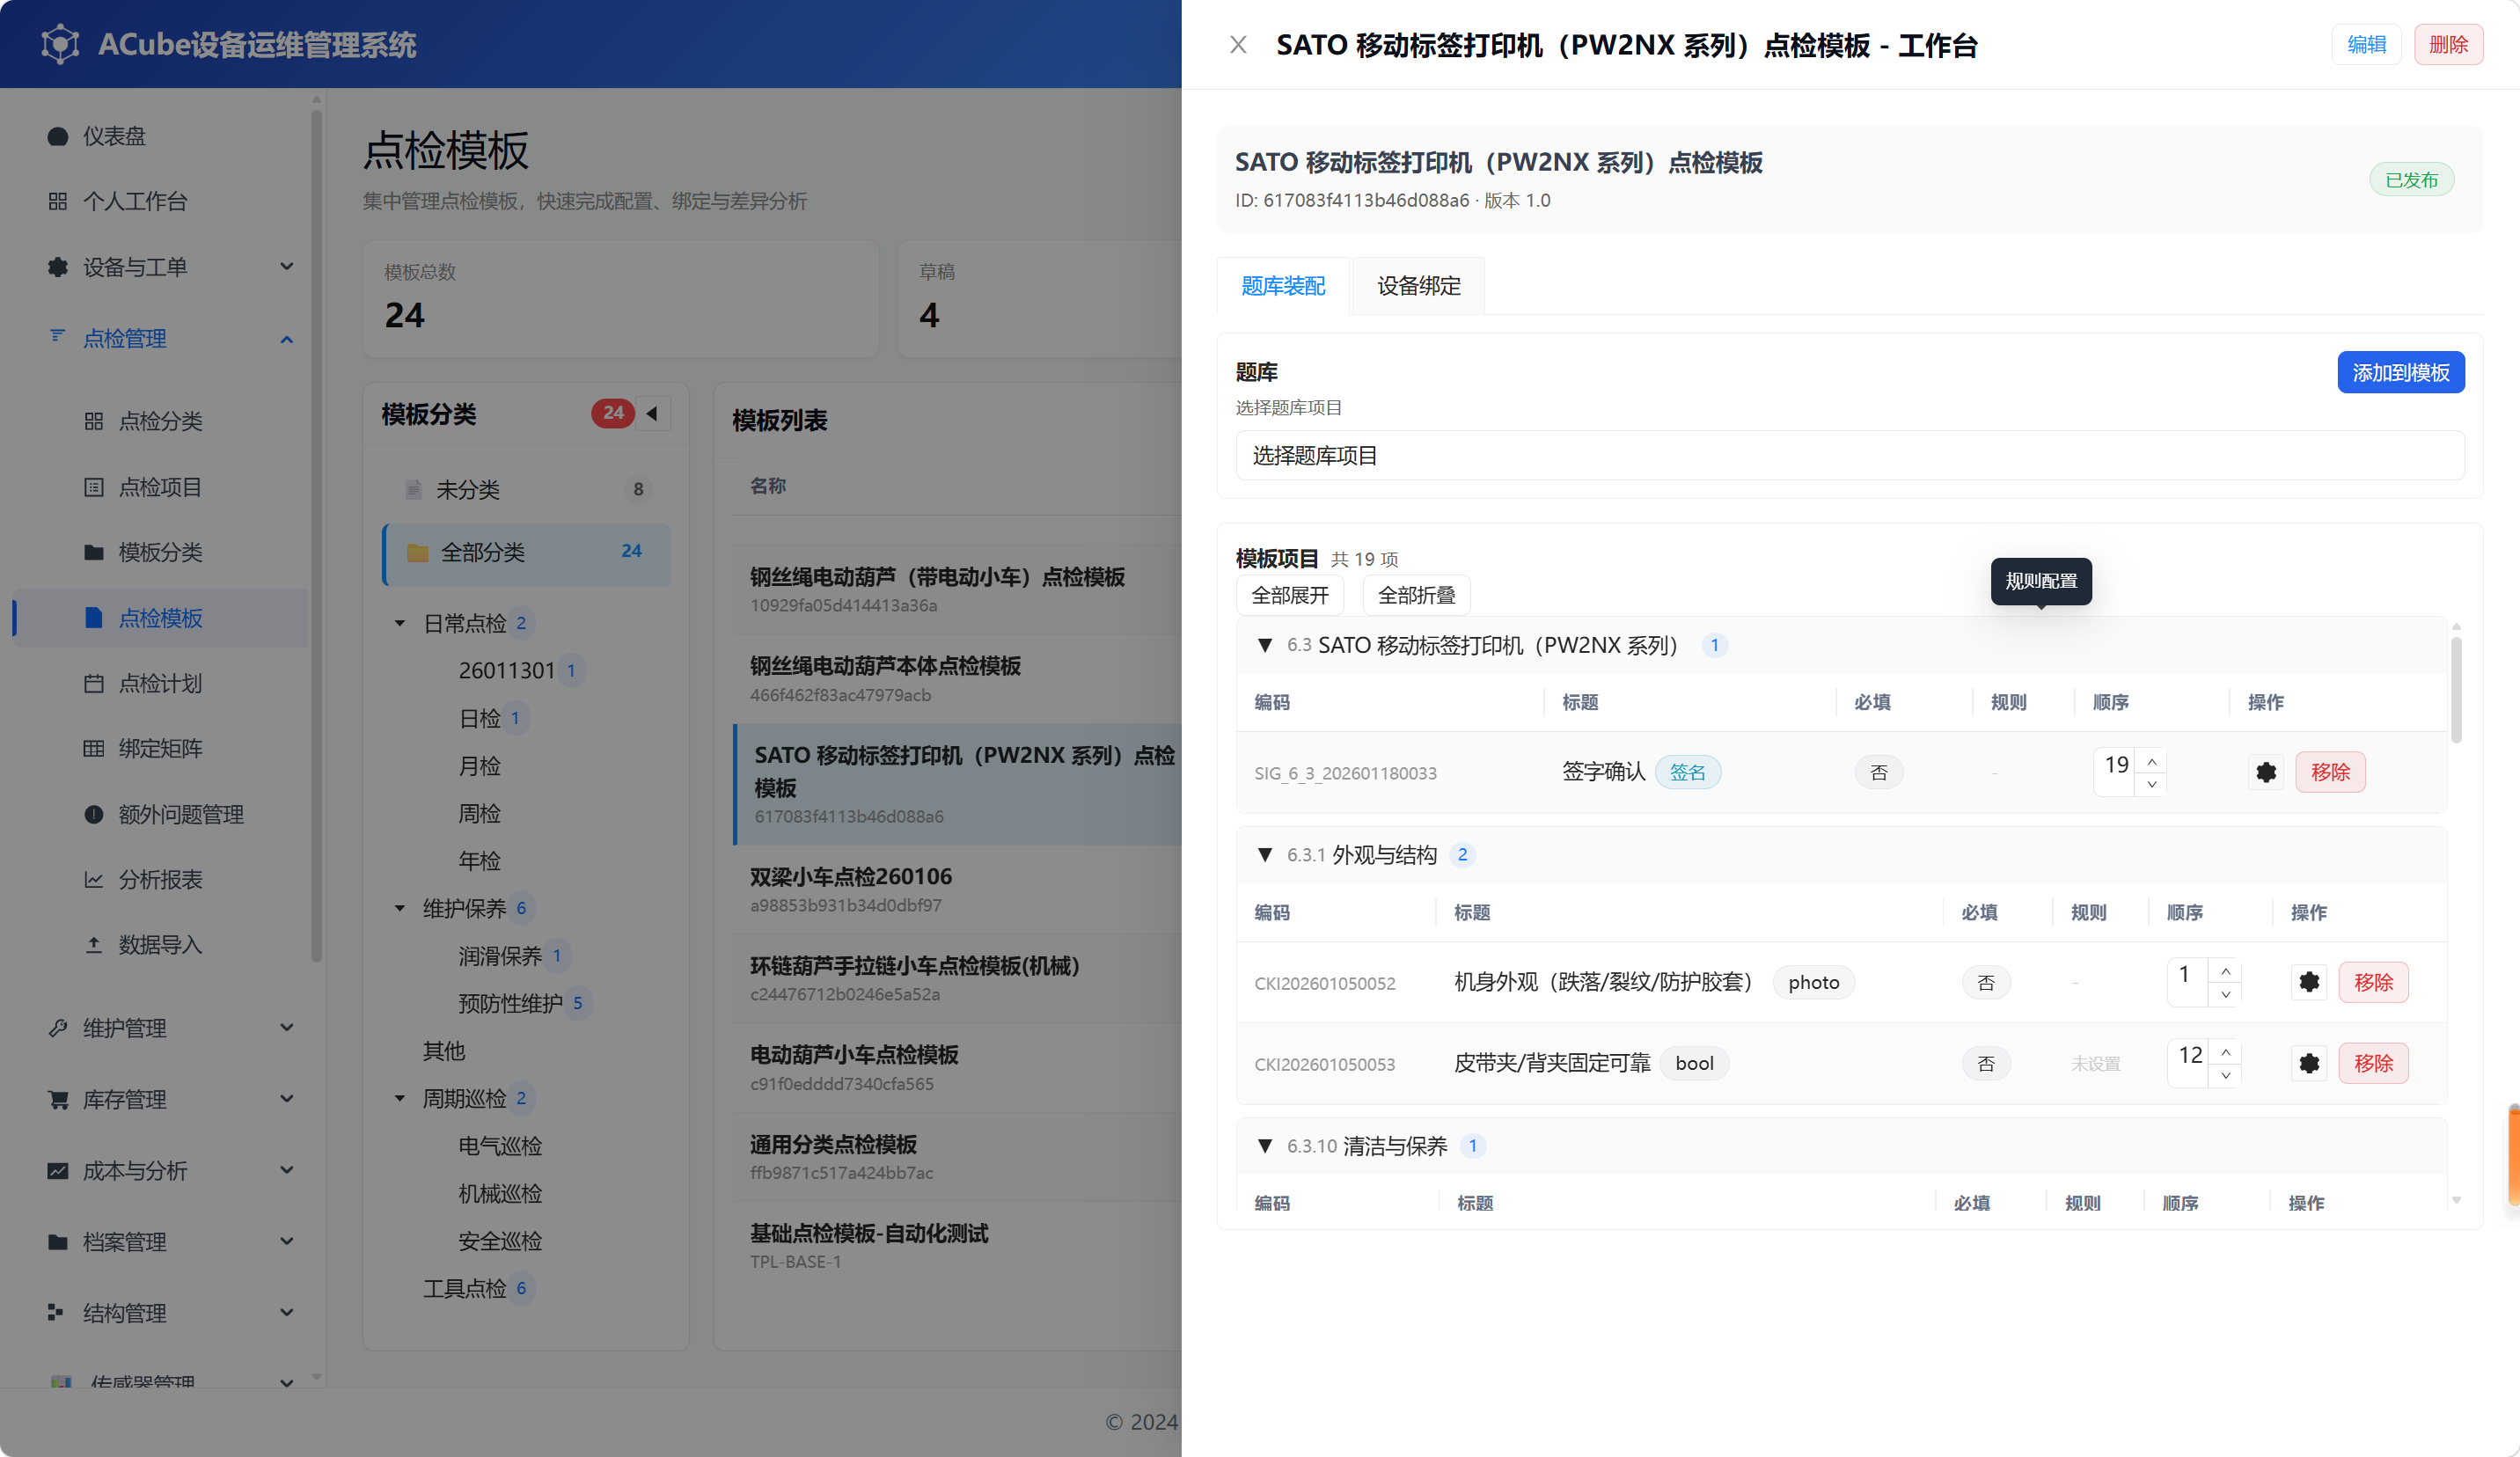The height and width of the screenshot is (1457, 2520).
Task: Select the 未分类 category row
Action: coord(526,490)
